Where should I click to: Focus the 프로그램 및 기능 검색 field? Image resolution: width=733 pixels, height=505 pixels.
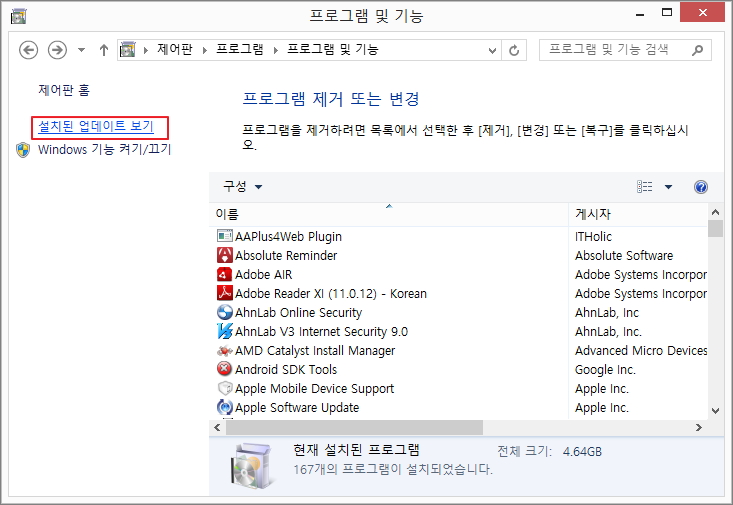pyautogui.click(x=625, y=50)
